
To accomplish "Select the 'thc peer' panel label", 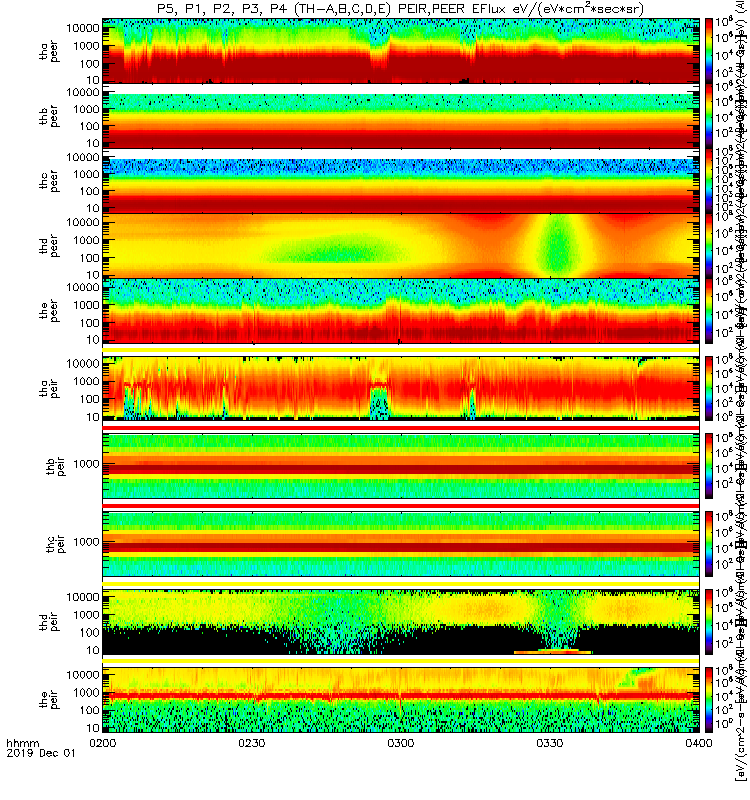I will coord(49,181).
